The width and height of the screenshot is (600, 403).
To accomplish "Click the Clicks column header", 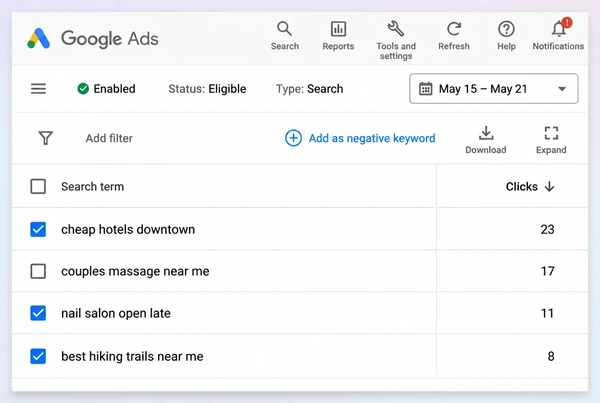I will [522, 186].
